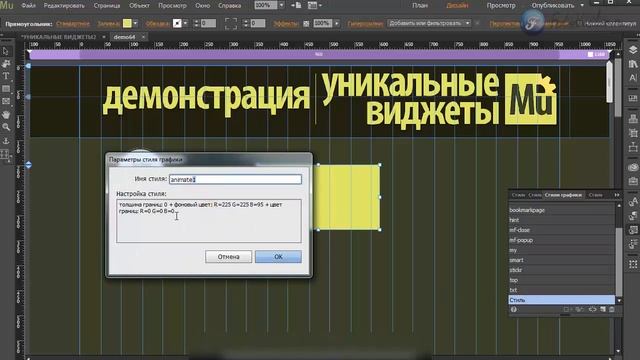Screen dimensions: 640x360
Task: Open the fill color dropdown arrow
Action: tap(136, 23)
